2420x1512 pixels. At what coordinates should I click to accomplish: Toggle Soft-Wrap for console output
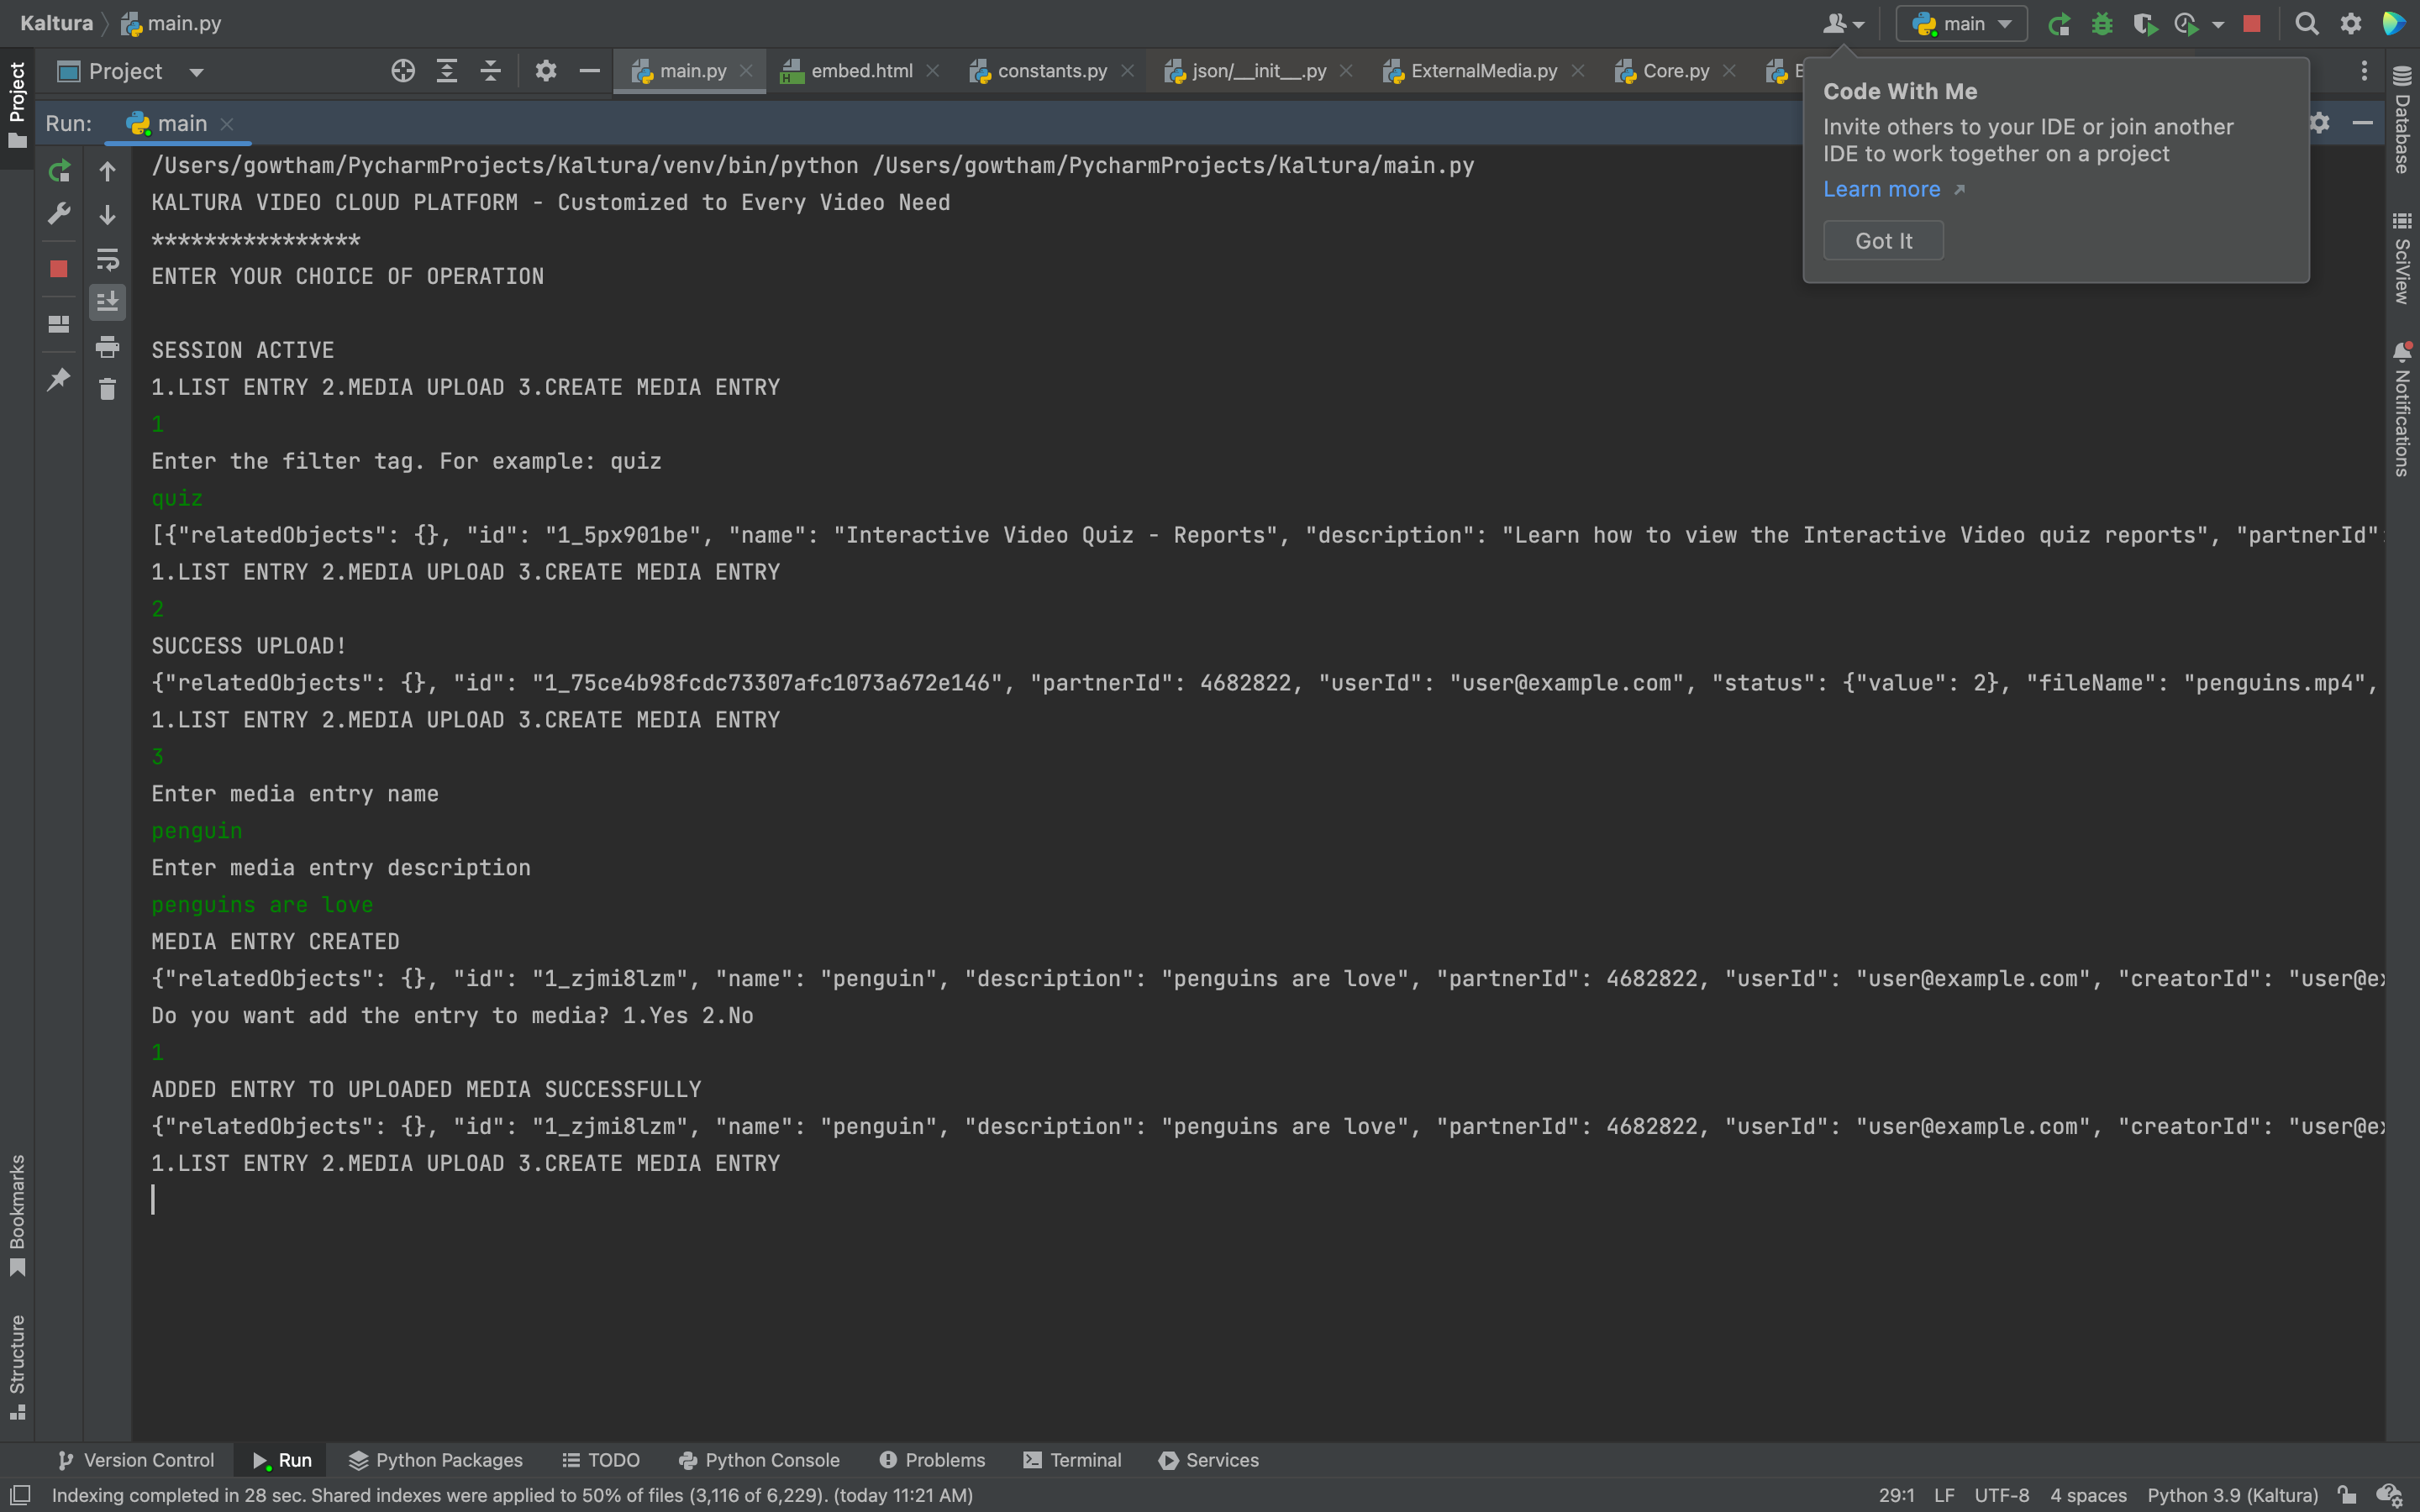click(x=107, y=259)
